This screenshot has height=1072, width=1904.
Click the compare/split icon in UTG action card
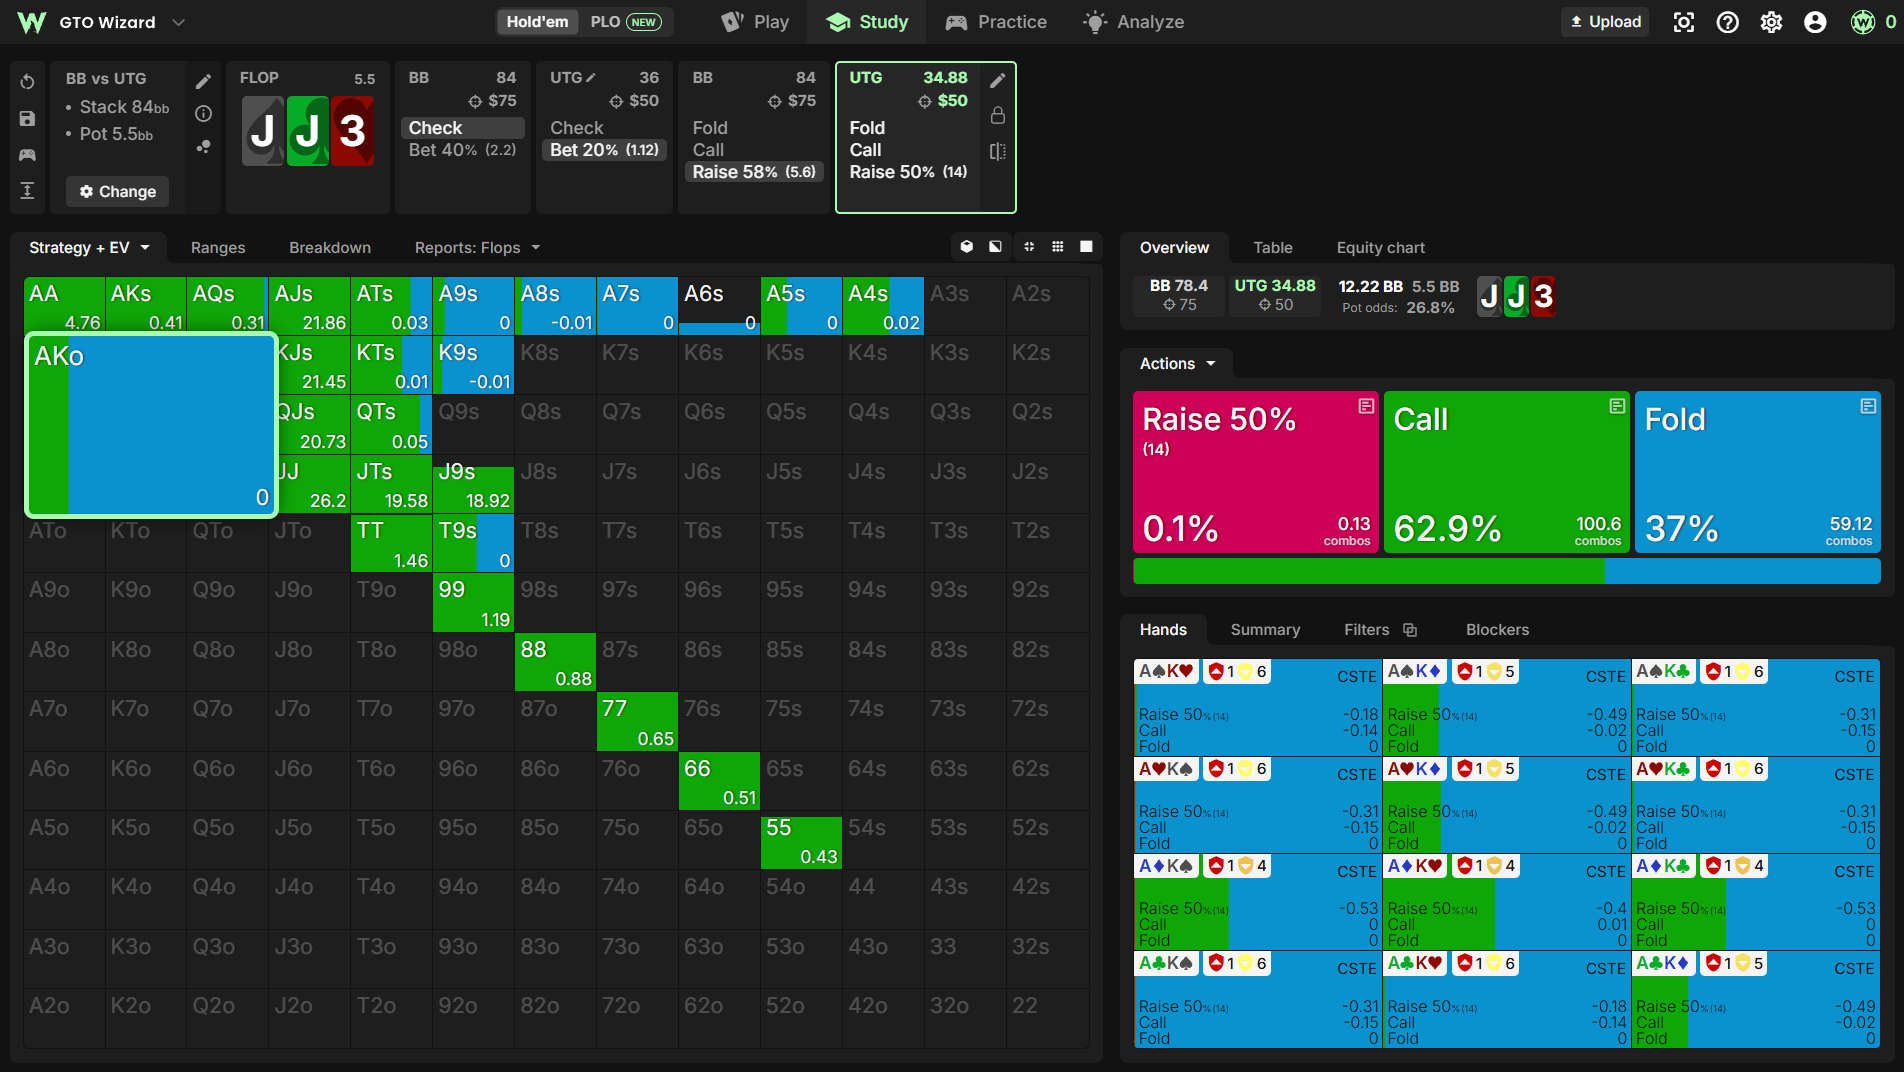(x=997, y=151)
